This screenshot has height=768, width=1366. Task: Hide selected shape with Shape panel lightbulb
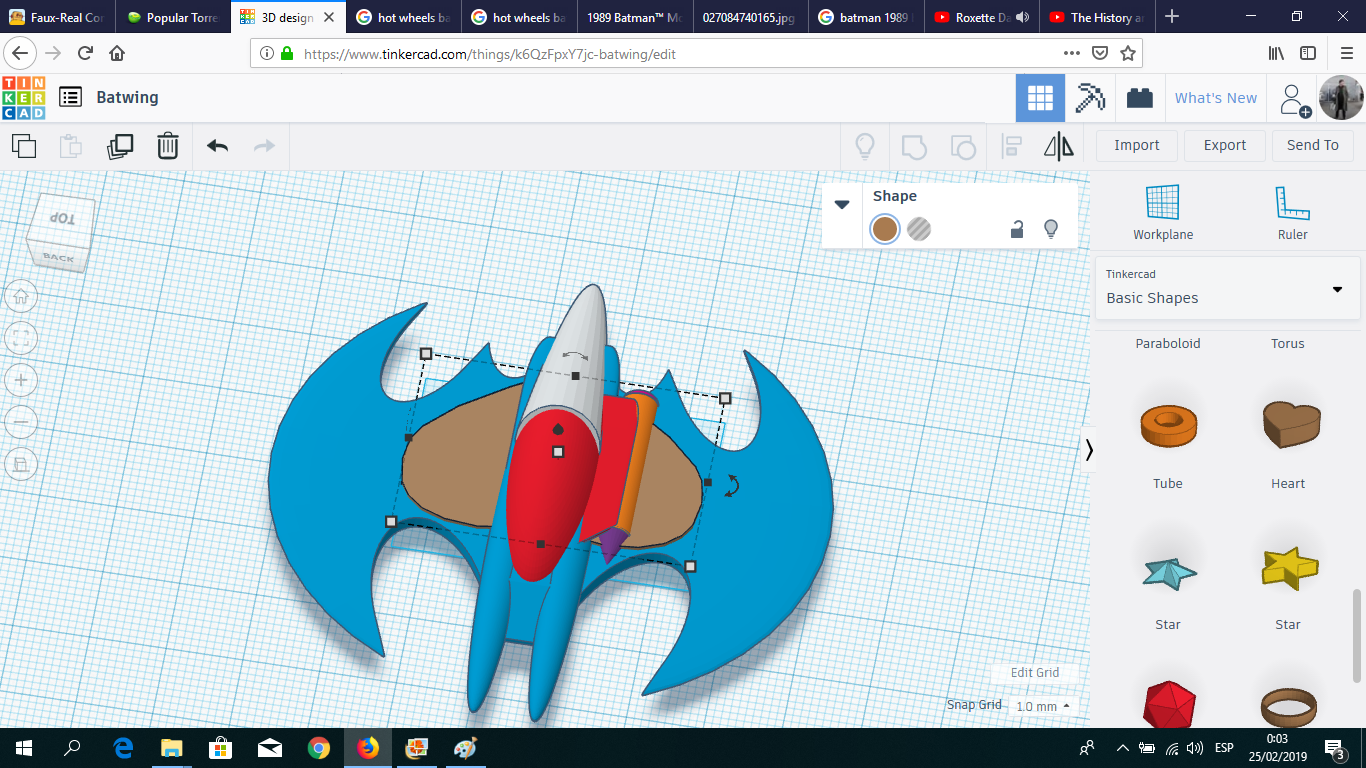coord(1051,229)
